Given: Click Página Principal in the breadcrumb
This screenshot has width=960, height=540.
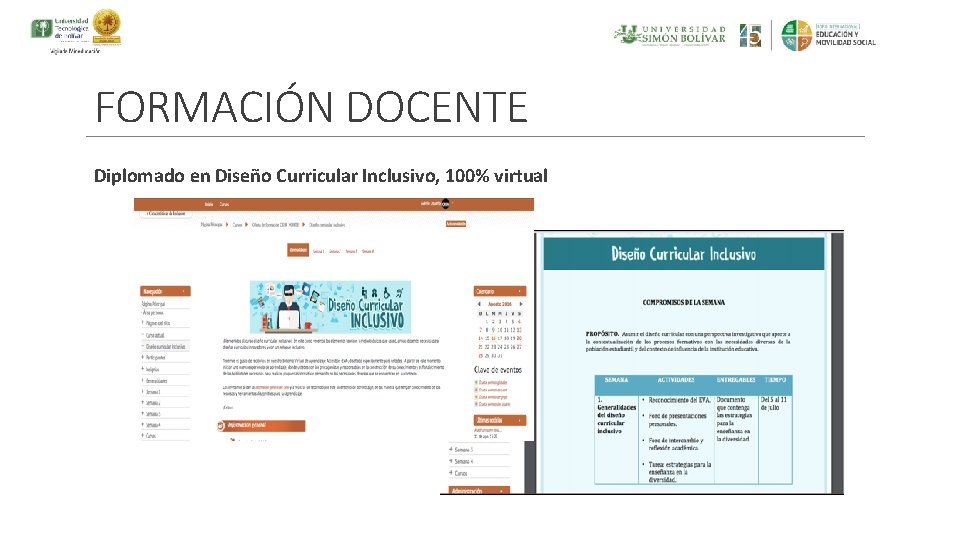Looking at the screenshot, I should click(x=212, y=225).
